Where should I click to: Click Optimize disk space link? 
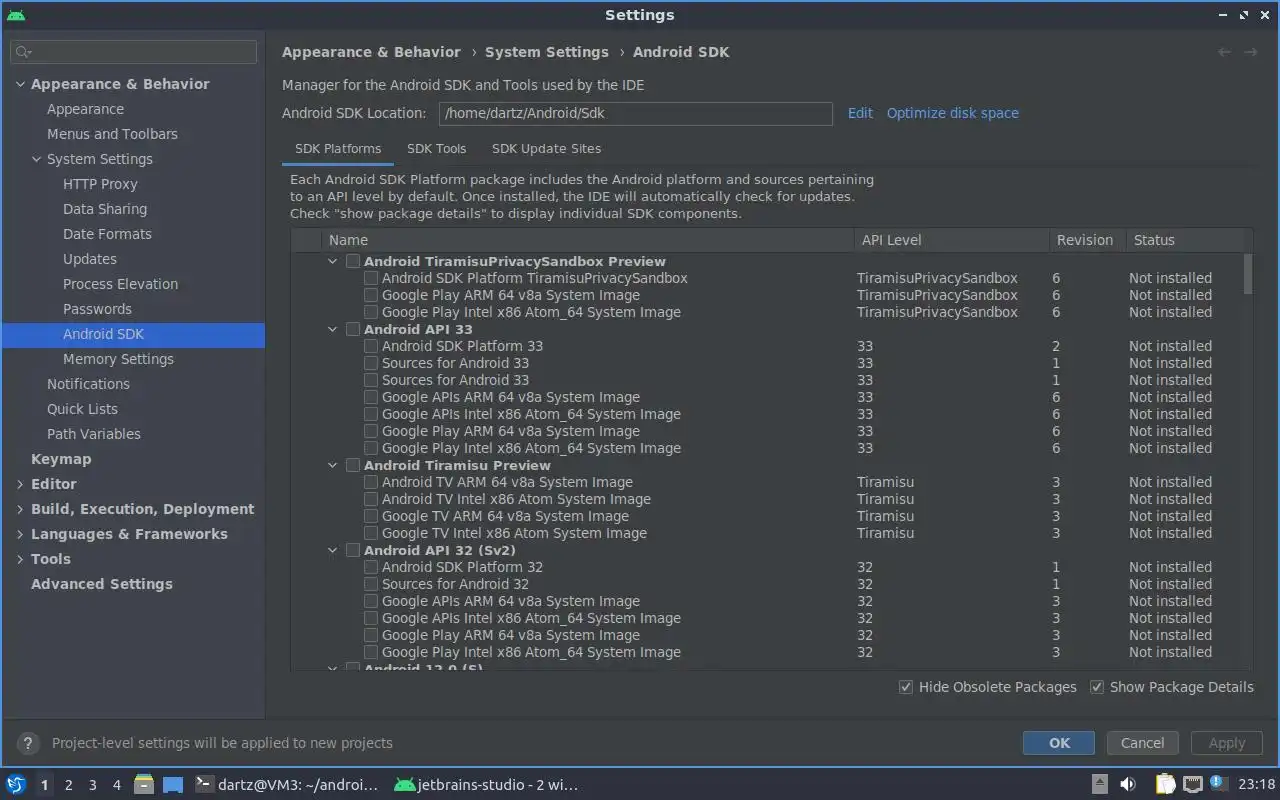[953, 113]
